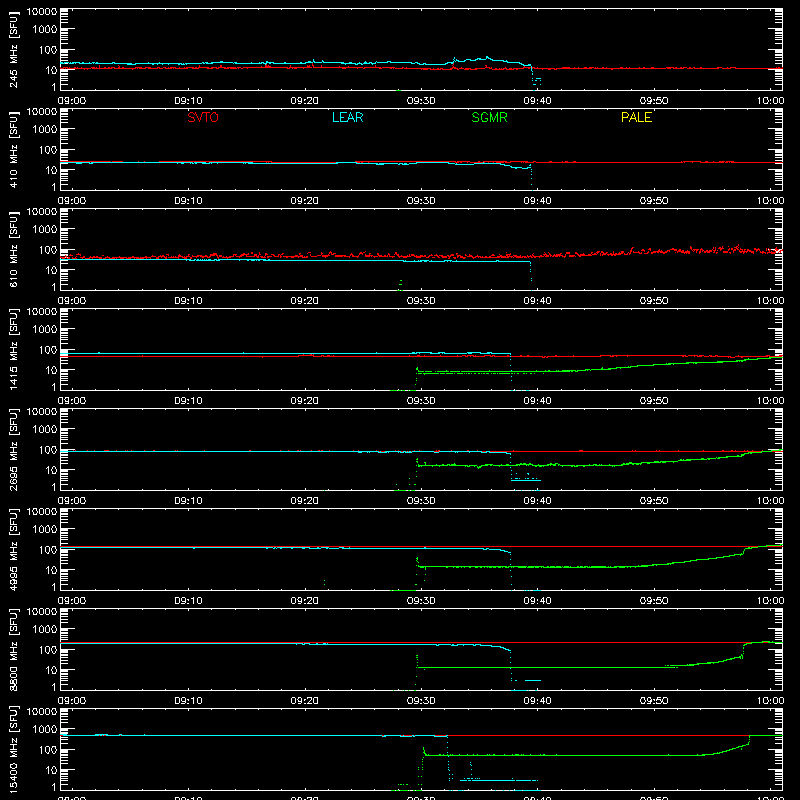Screen dimensions: 800x800
Task: Click the 09:20 tick under the 4995 MHz plot
Action: point(305,601)
